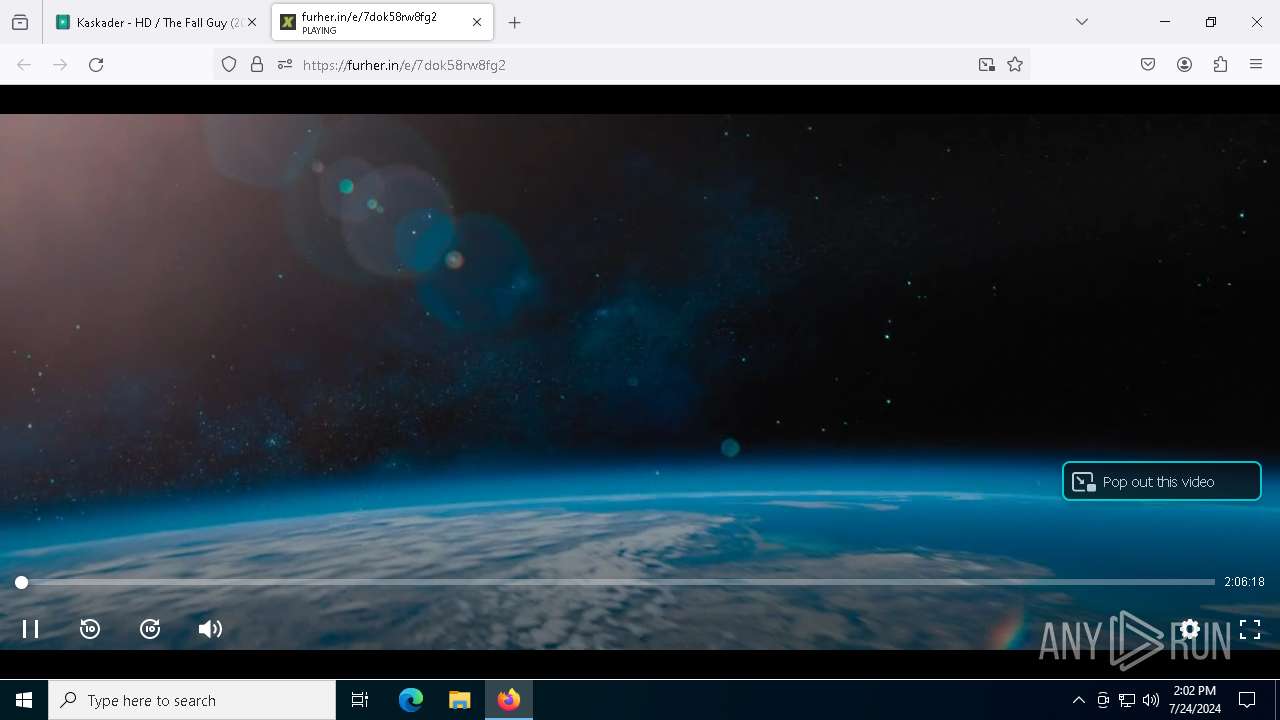The height and width of the screenshot is (720, 1280).
Task: Toggle picture-in-picture from address bar
Action: 987,65
